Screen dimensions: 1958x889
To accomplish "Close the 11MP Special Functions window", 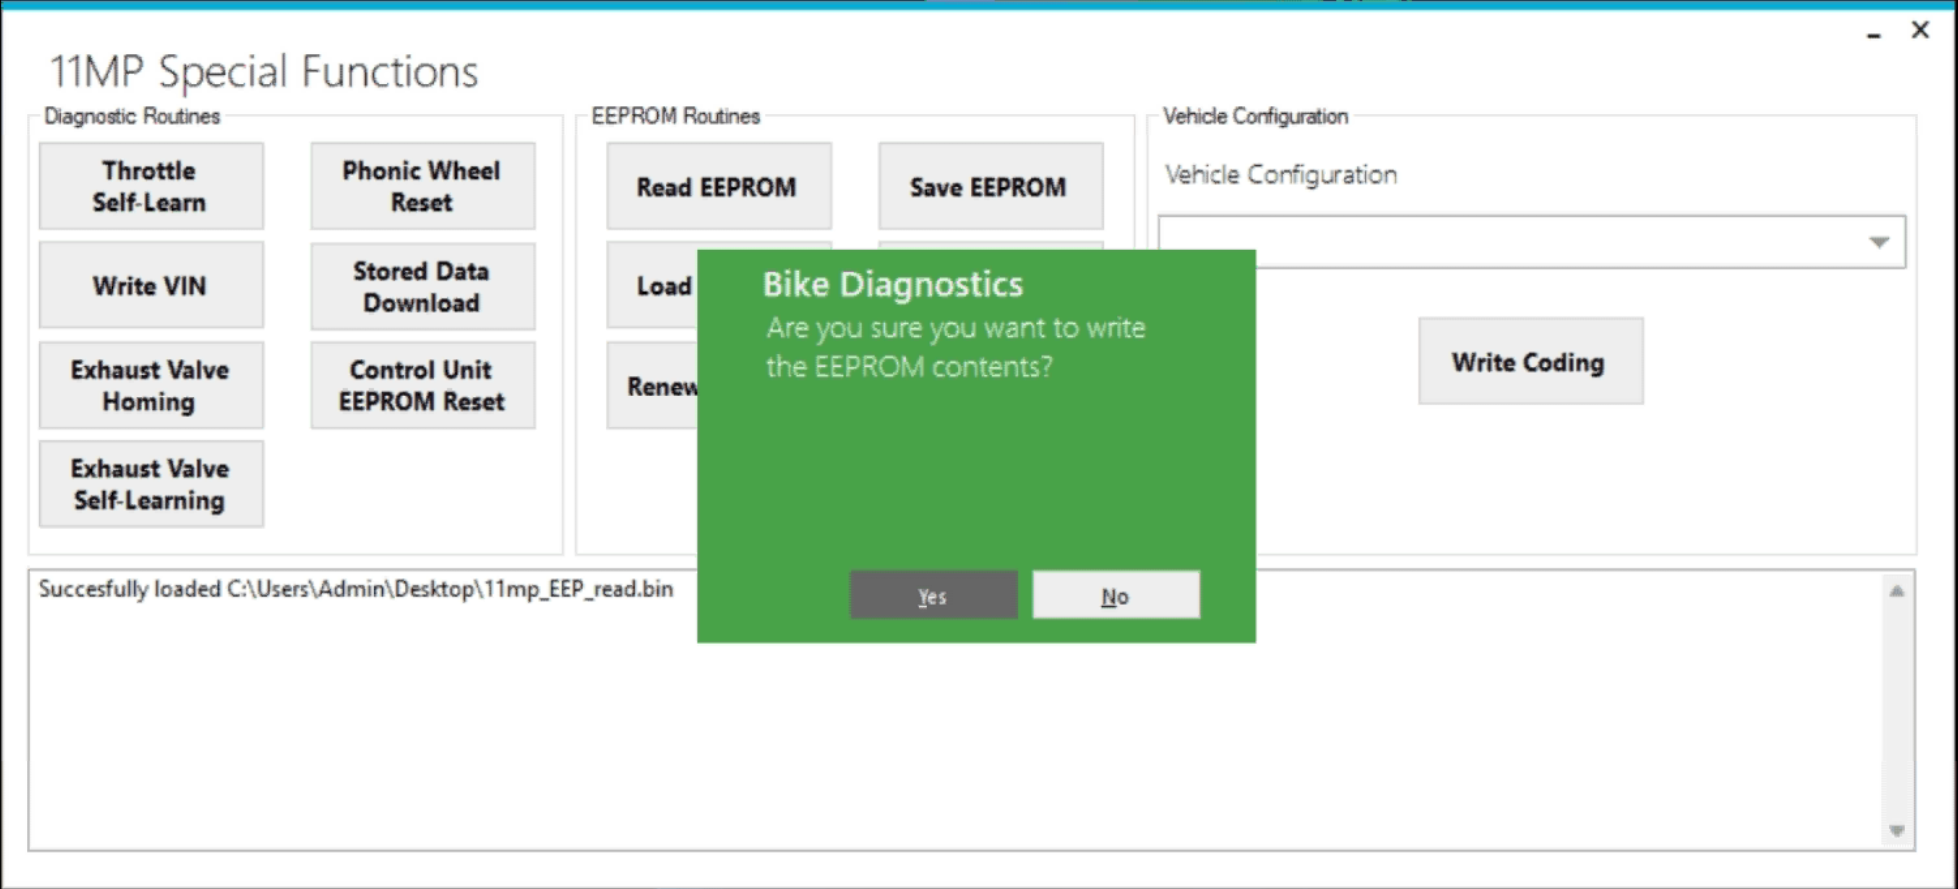I will pyautogui.click(x=1920, y=30).
